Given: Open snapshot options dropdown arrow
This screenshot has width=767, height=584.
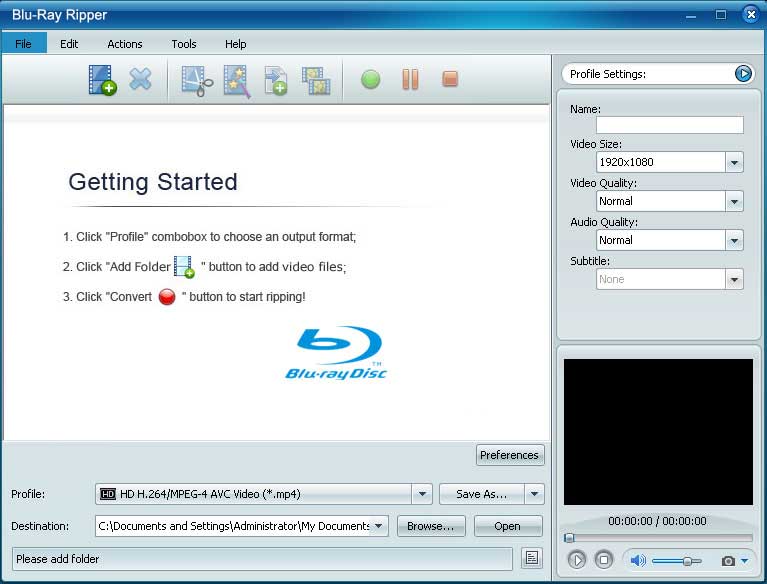Looking at the screenshot, I should pyautogui.click(x=744, y=561).
